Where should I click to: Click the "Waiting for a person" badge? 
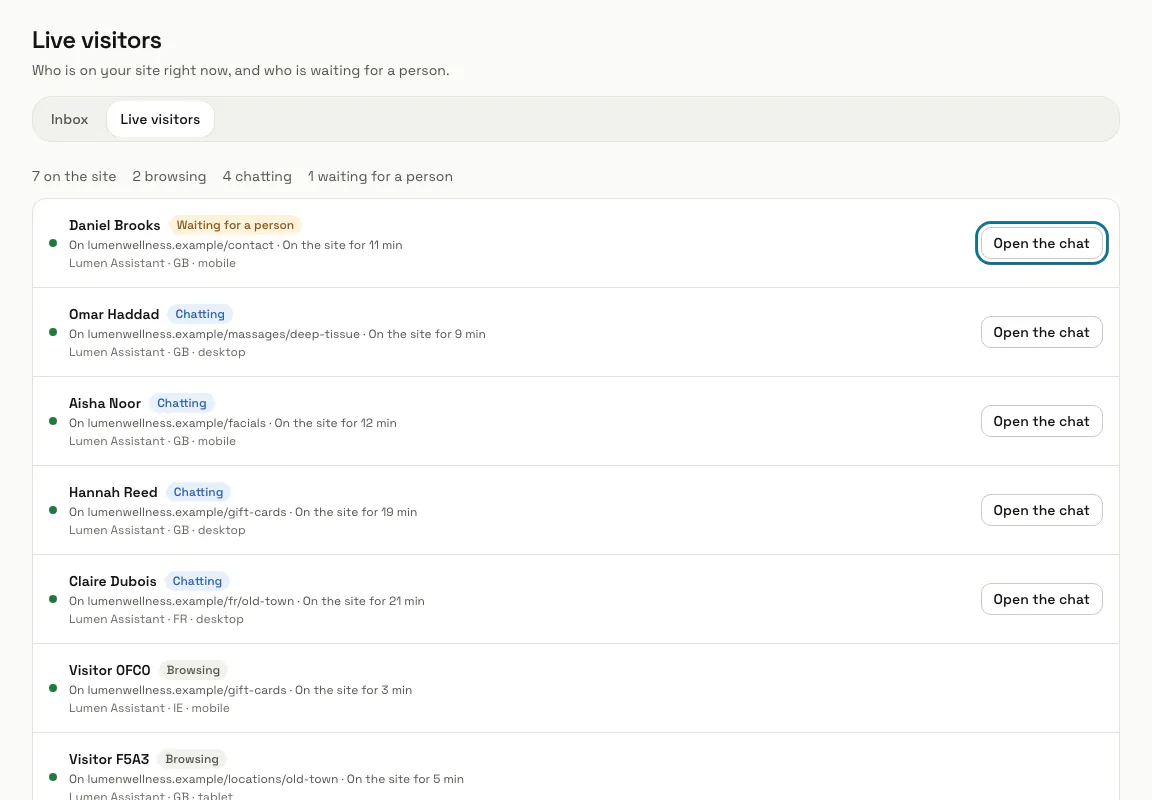[235, 225]
